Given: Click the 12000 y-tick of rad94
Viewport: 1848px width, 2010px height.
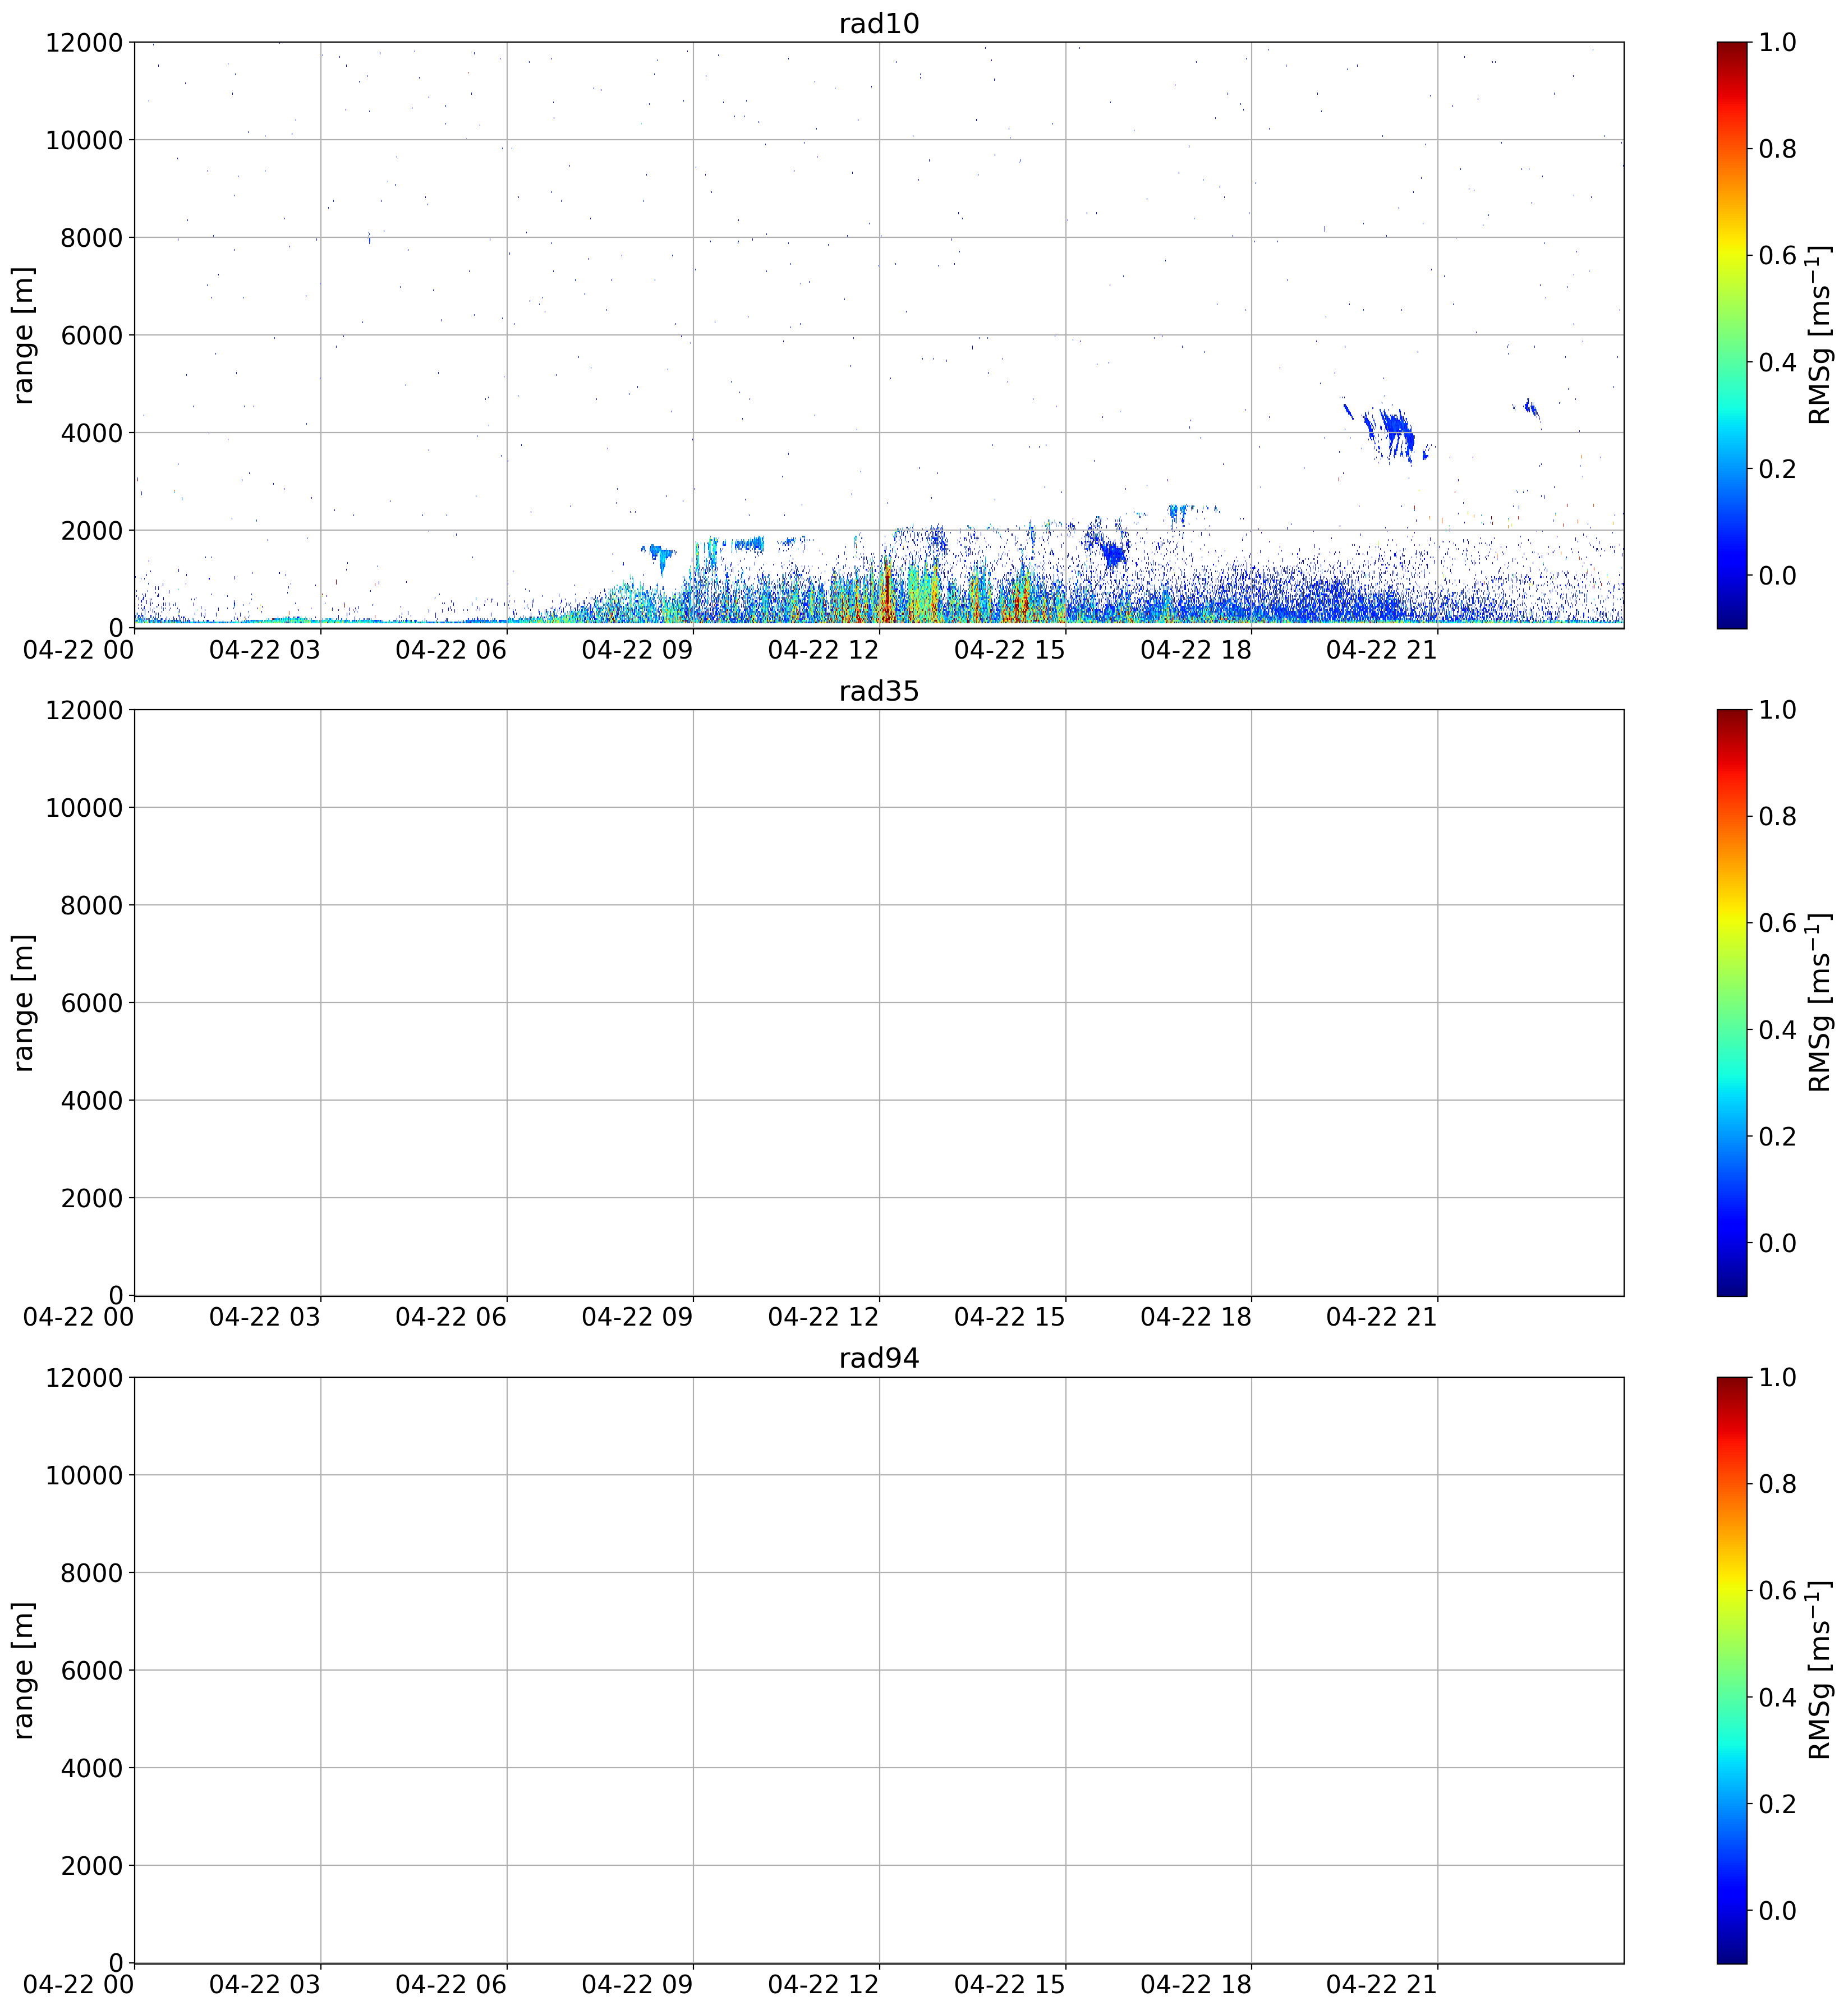Looking at the screenshot, I should 84,1378.
